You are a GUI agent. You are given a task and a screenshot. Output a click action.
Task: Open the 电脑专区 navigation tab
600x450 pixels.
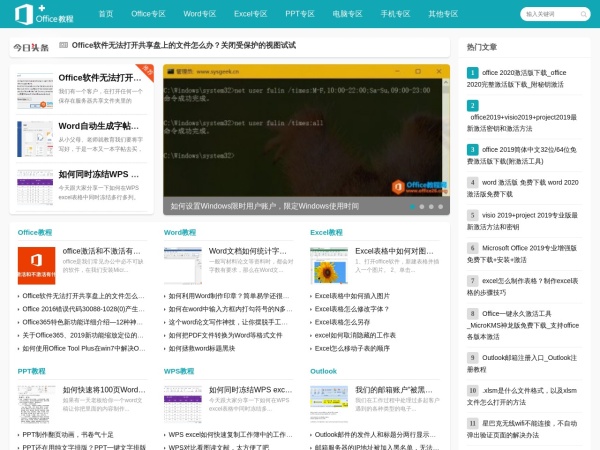click(347, 14)
